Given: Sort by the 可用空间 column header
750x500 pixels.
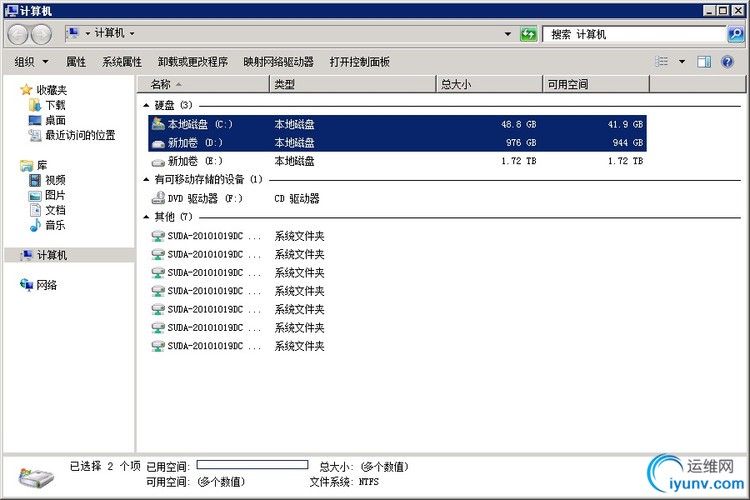Looking at the screenshot, I should pyautogui.click(x=596, y=84).
